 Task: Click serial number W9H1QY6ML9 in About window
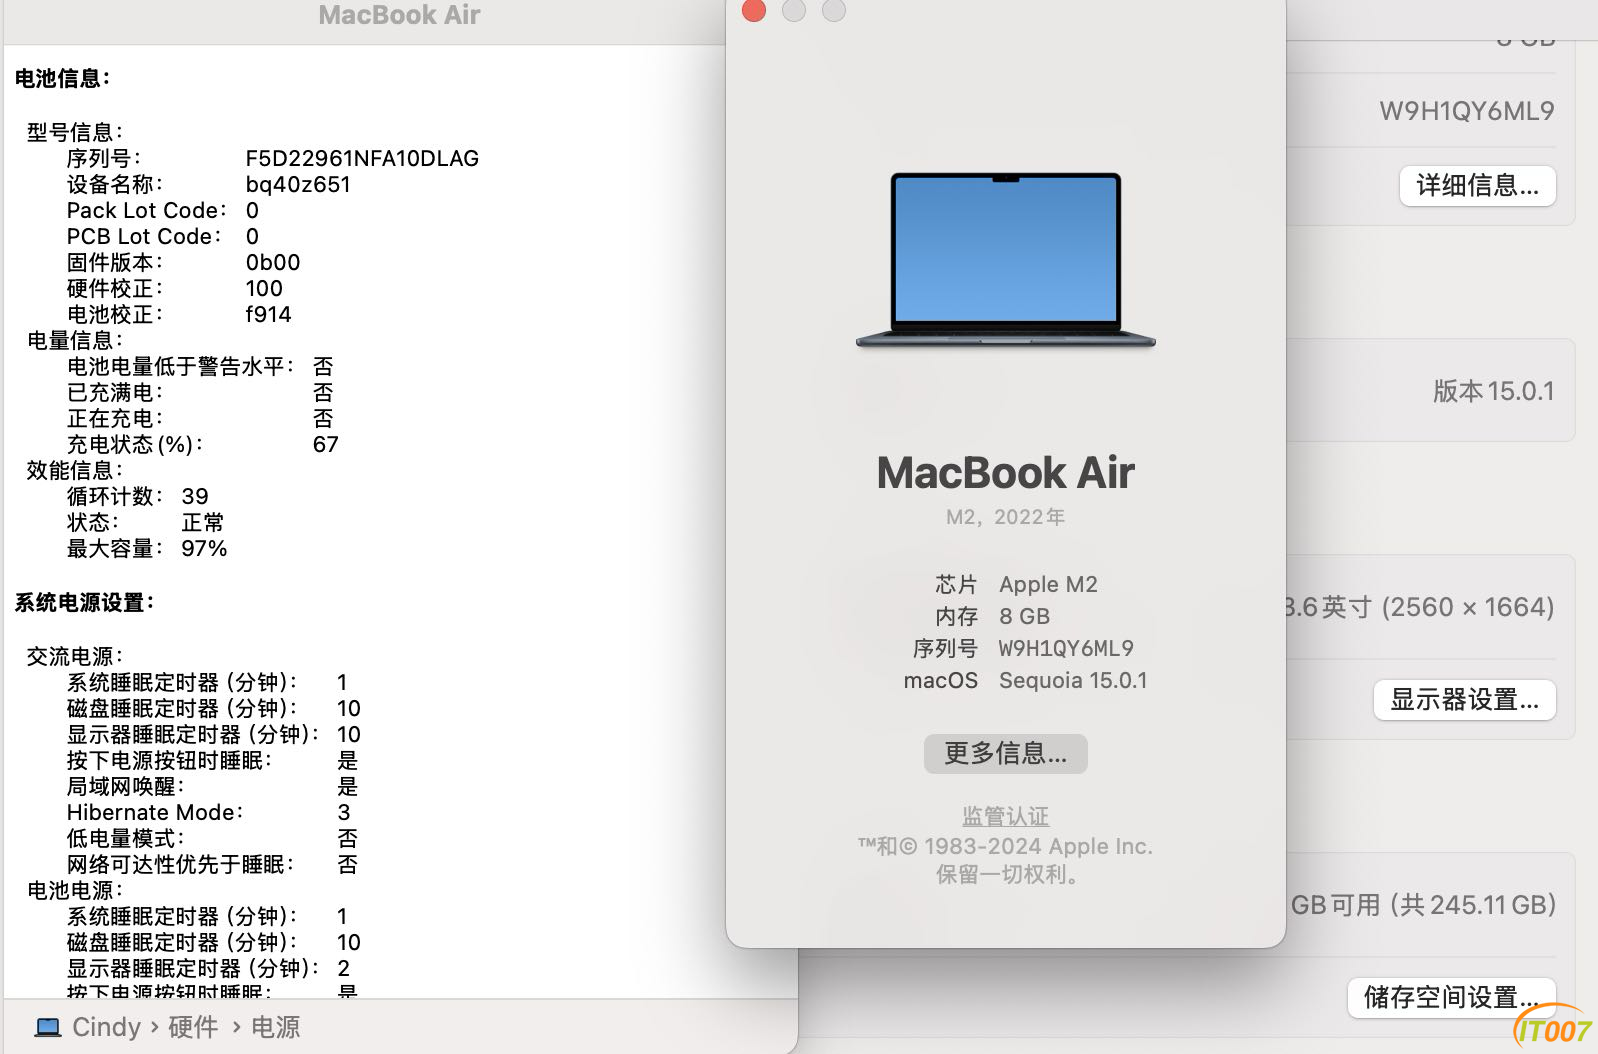click(x=1066, y=648)
